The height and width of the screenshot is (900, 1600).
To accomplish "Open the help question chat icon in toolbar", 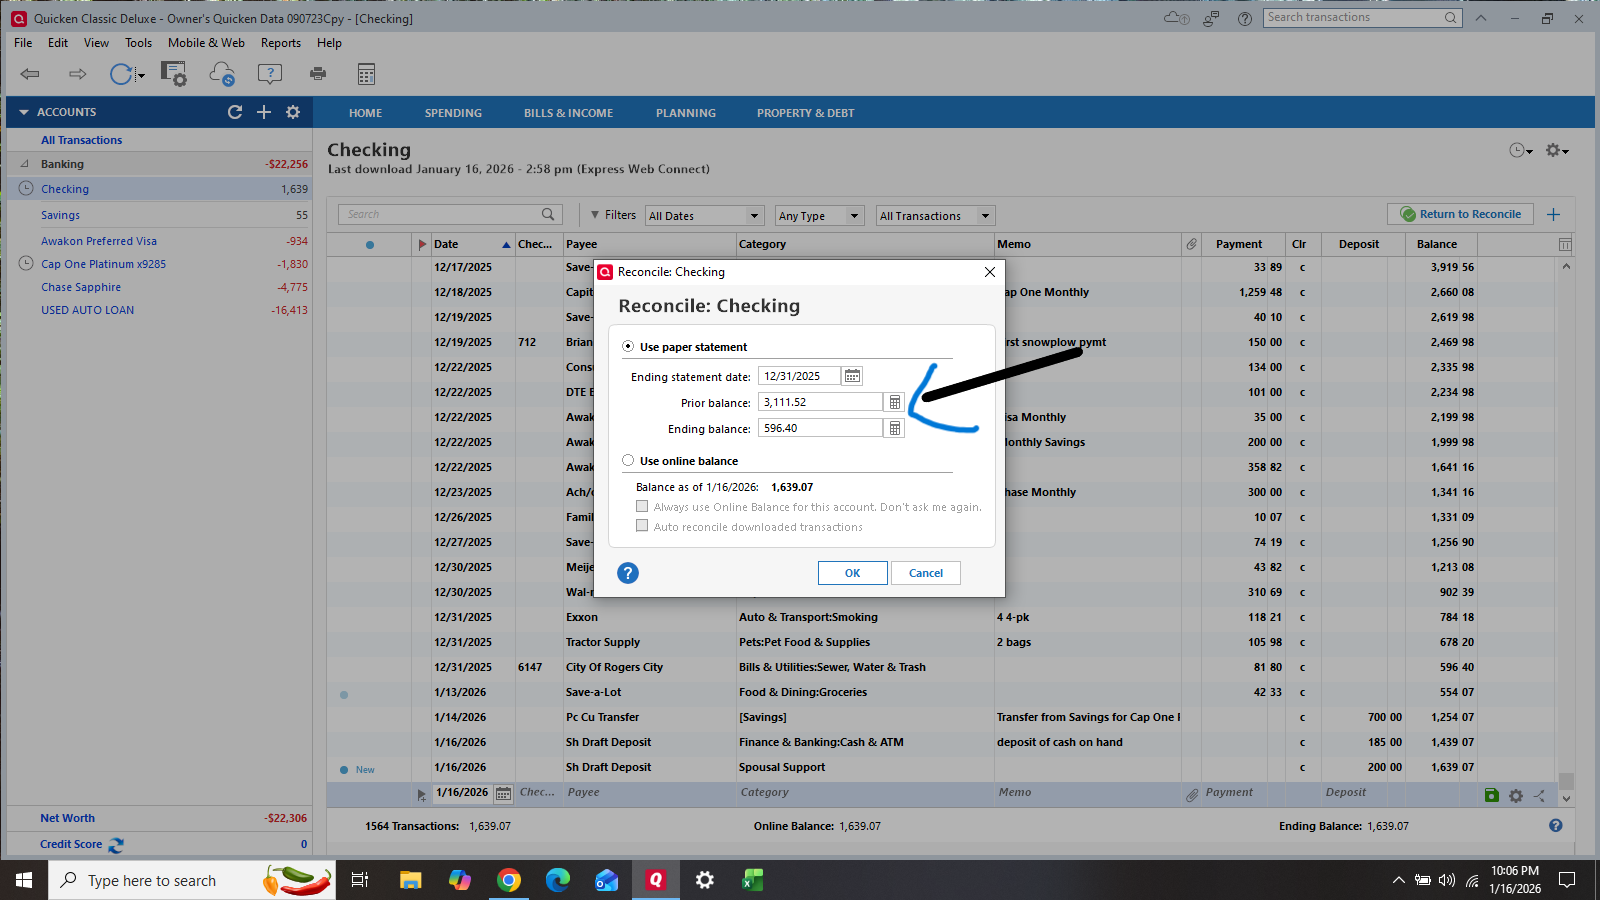I will click(x=270, y=74).
